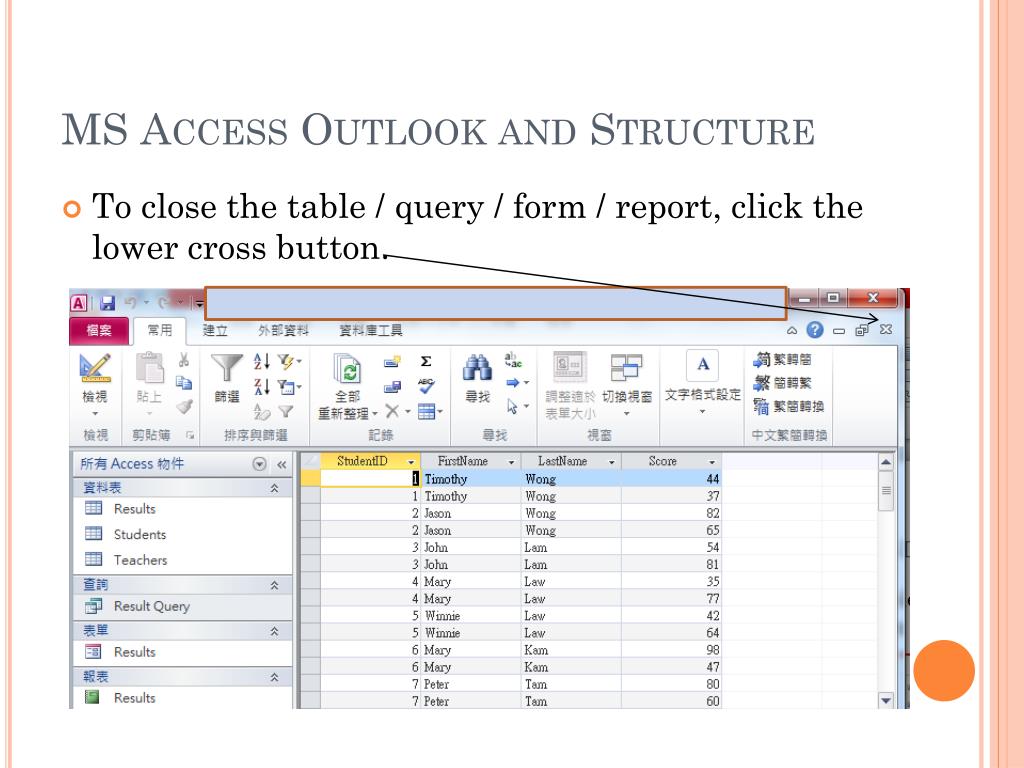Collapse the 查詢 (Queries) group
Screen dimensions: 1024x768
click(x=274, y=585)
